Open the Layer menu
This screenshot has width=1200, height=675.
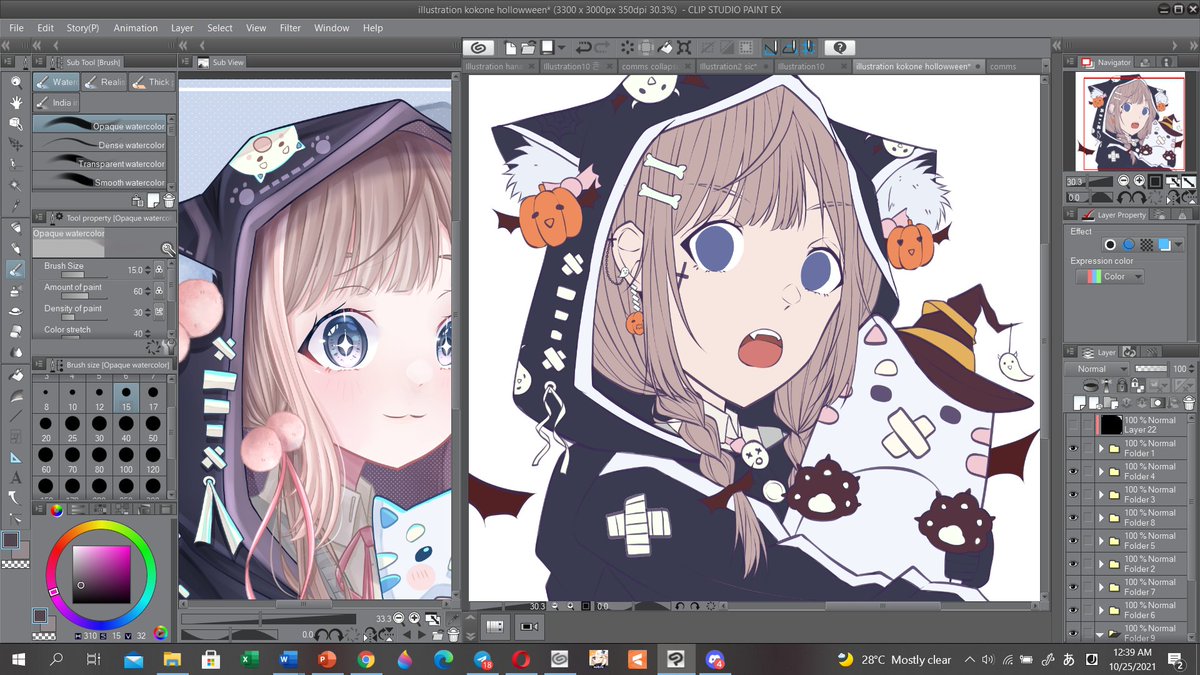182,28
